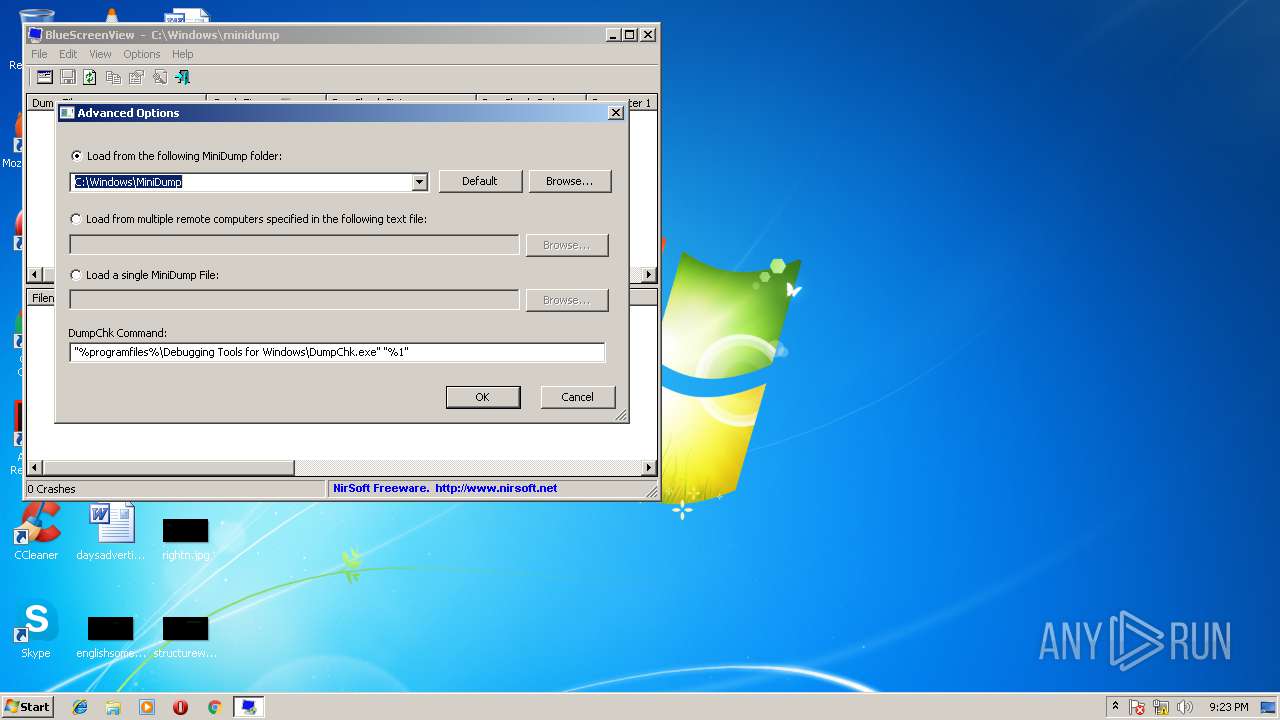This screenshot has width=1280, height=720.
Task: Click the lower pane horizontal scrollbar thumb
Action: pyautogui.click(x=168, y=467)
